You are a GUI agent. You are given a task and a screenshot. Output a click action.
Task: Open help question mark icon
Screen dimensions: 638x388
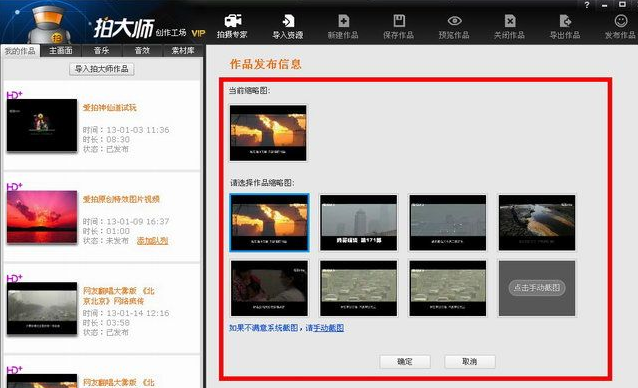tap(586, 5)
